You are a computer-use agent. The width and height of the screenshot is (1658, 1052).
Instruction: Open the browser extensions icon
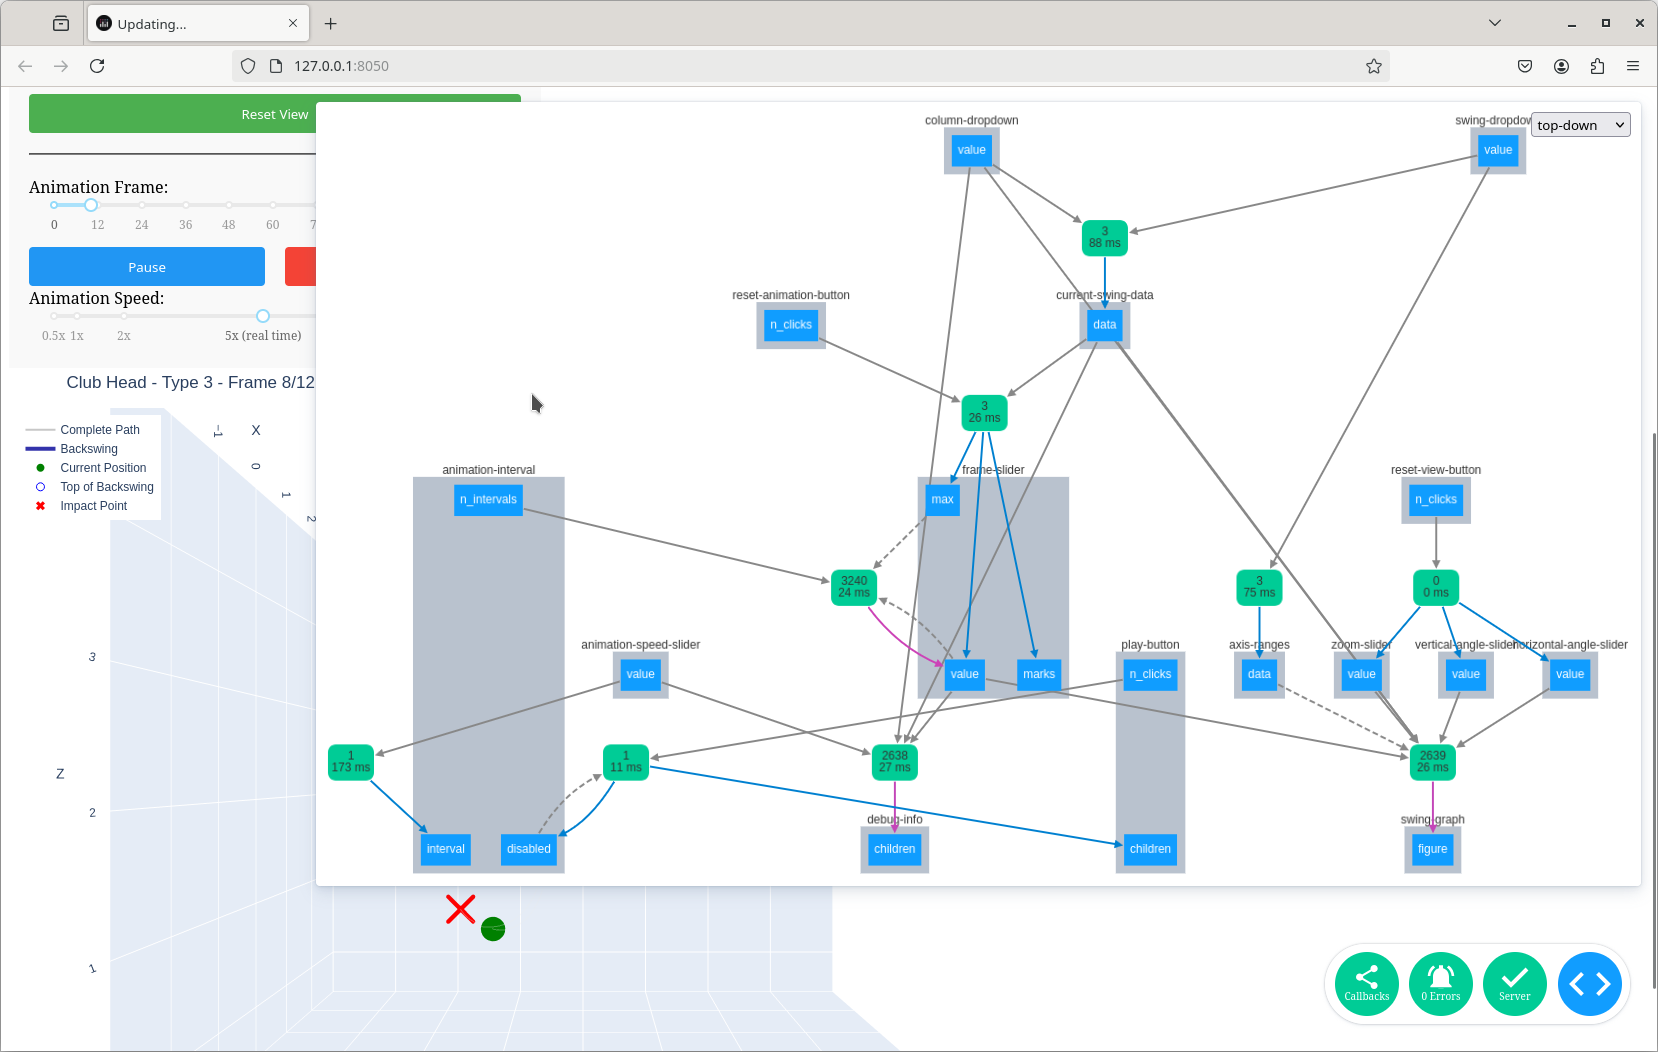pos(1597,66)
